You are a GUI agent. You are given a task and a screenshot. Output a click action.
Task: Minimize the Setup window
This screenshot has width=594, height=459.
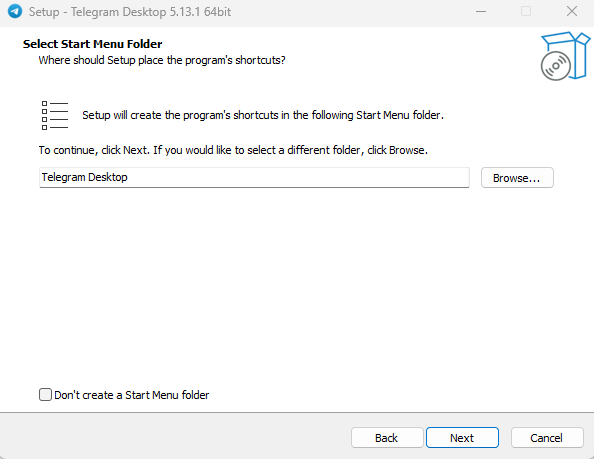(x=481, y=12)
